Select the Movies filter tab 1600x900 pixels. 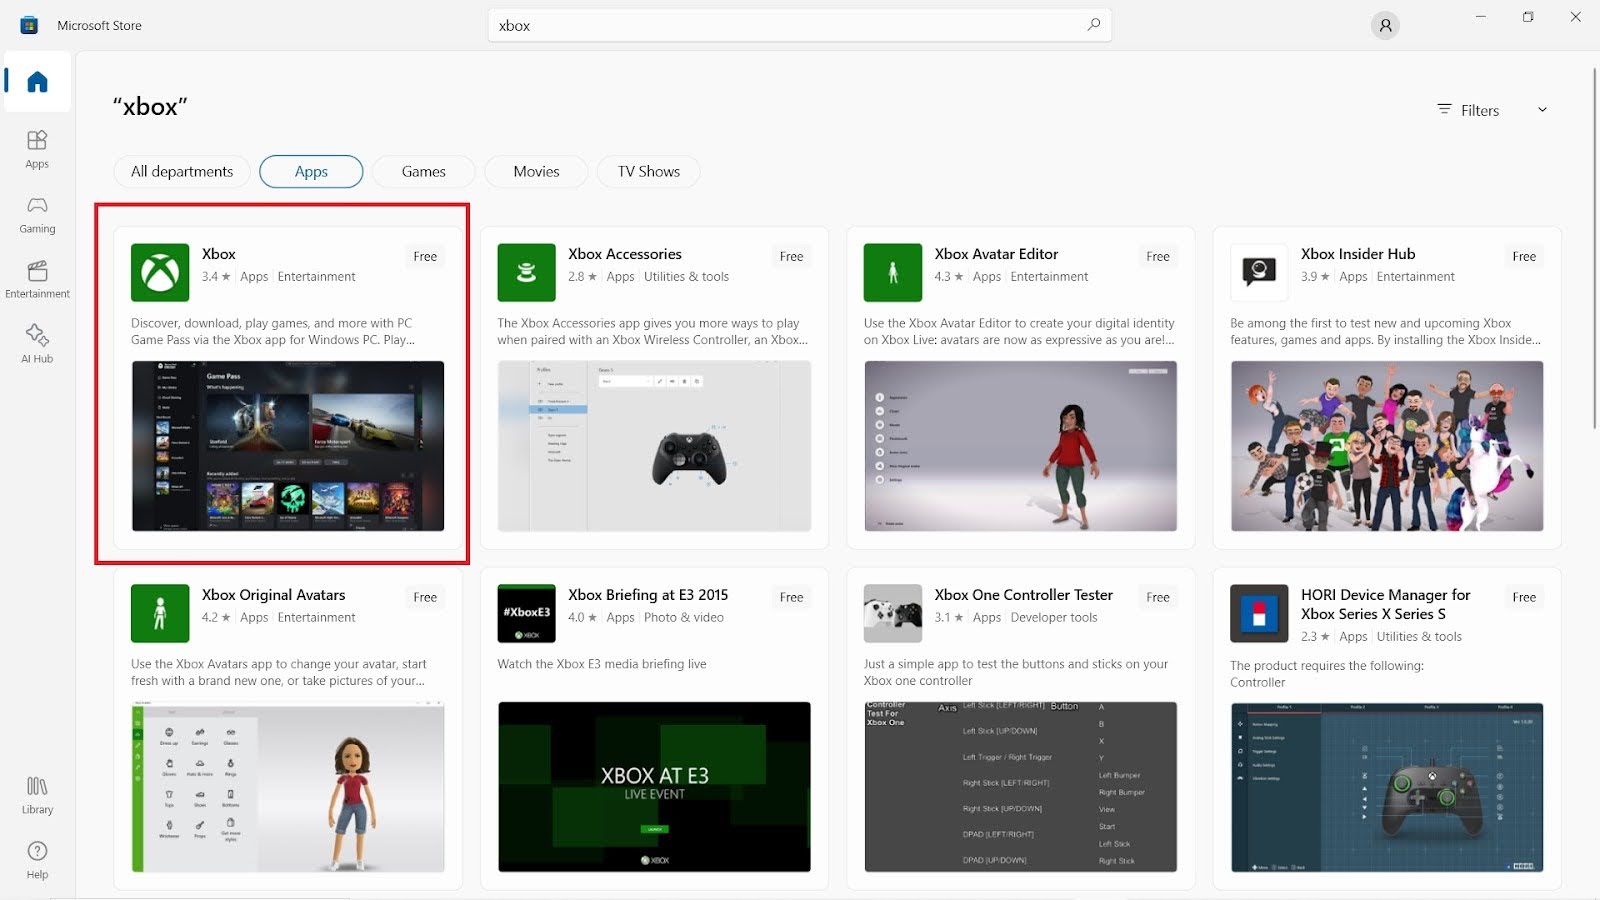coord(537,171)
